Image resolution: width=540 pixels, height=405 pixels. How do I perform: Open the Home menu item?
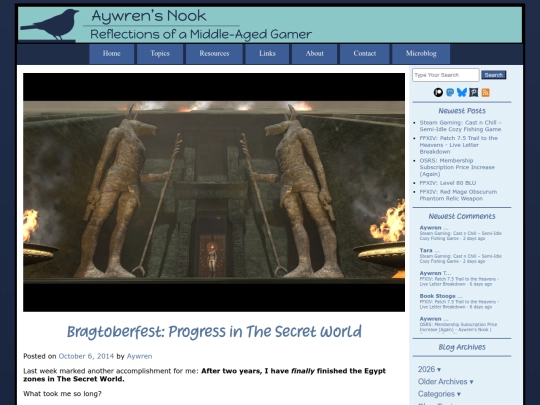point(112,54)
